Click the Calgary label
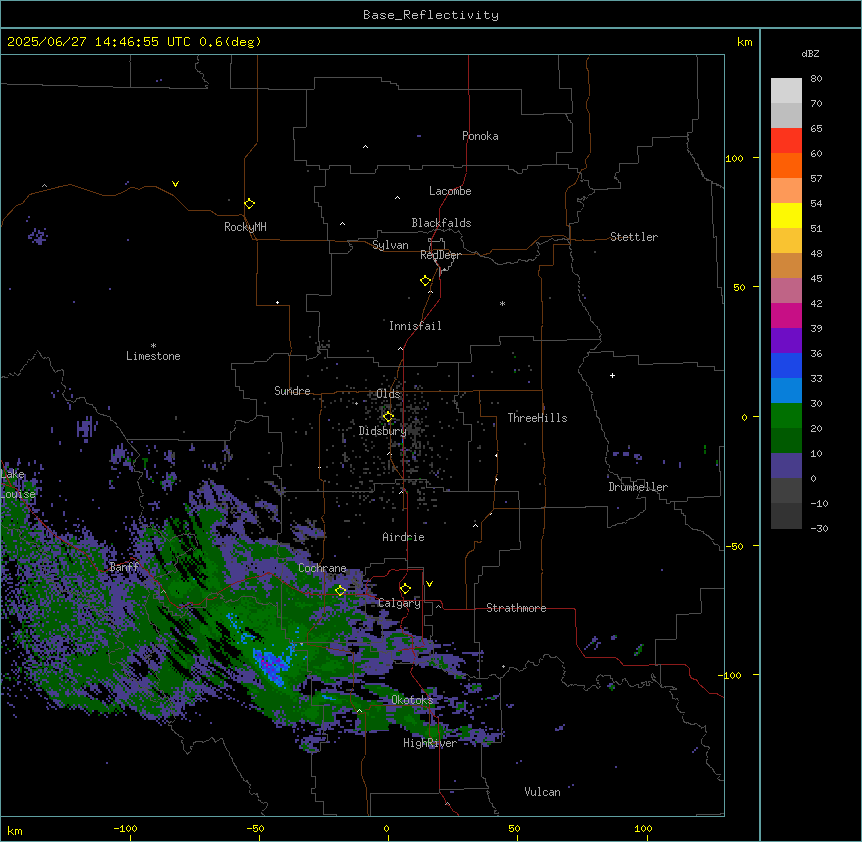The width and height of the screenshot is (862, 842). coord(399,603)
